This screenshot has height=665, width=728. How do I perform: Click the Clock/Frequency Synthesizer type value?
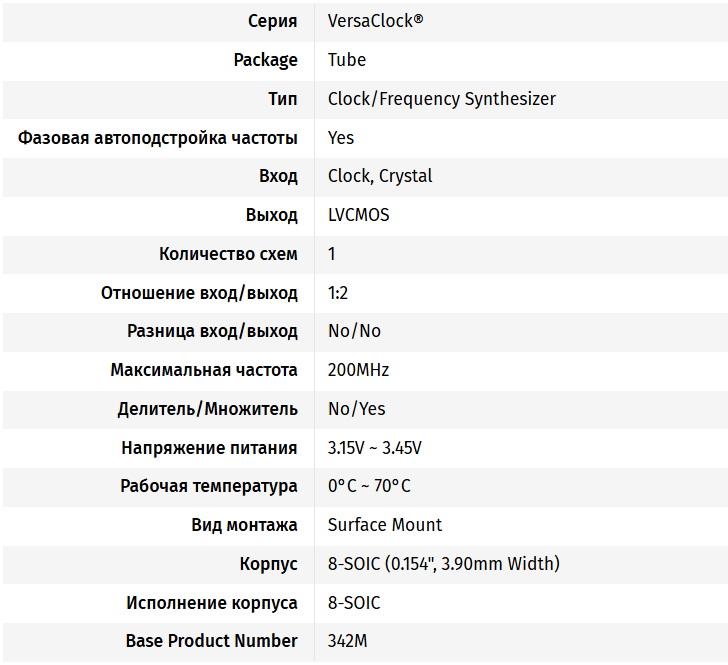pos(441,99)
